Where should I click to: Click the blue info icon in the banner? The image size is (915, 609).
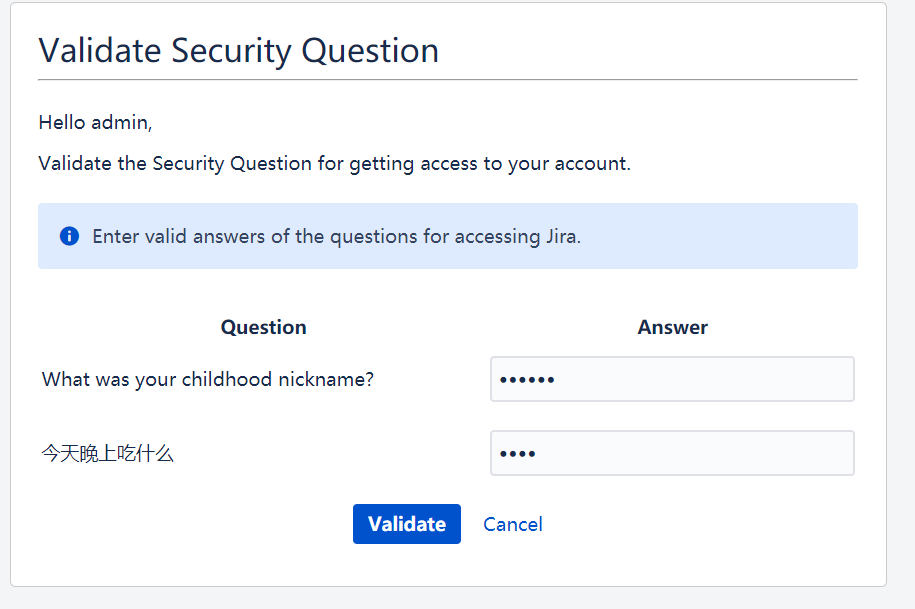pyautogui.click(x=69, y=236)
